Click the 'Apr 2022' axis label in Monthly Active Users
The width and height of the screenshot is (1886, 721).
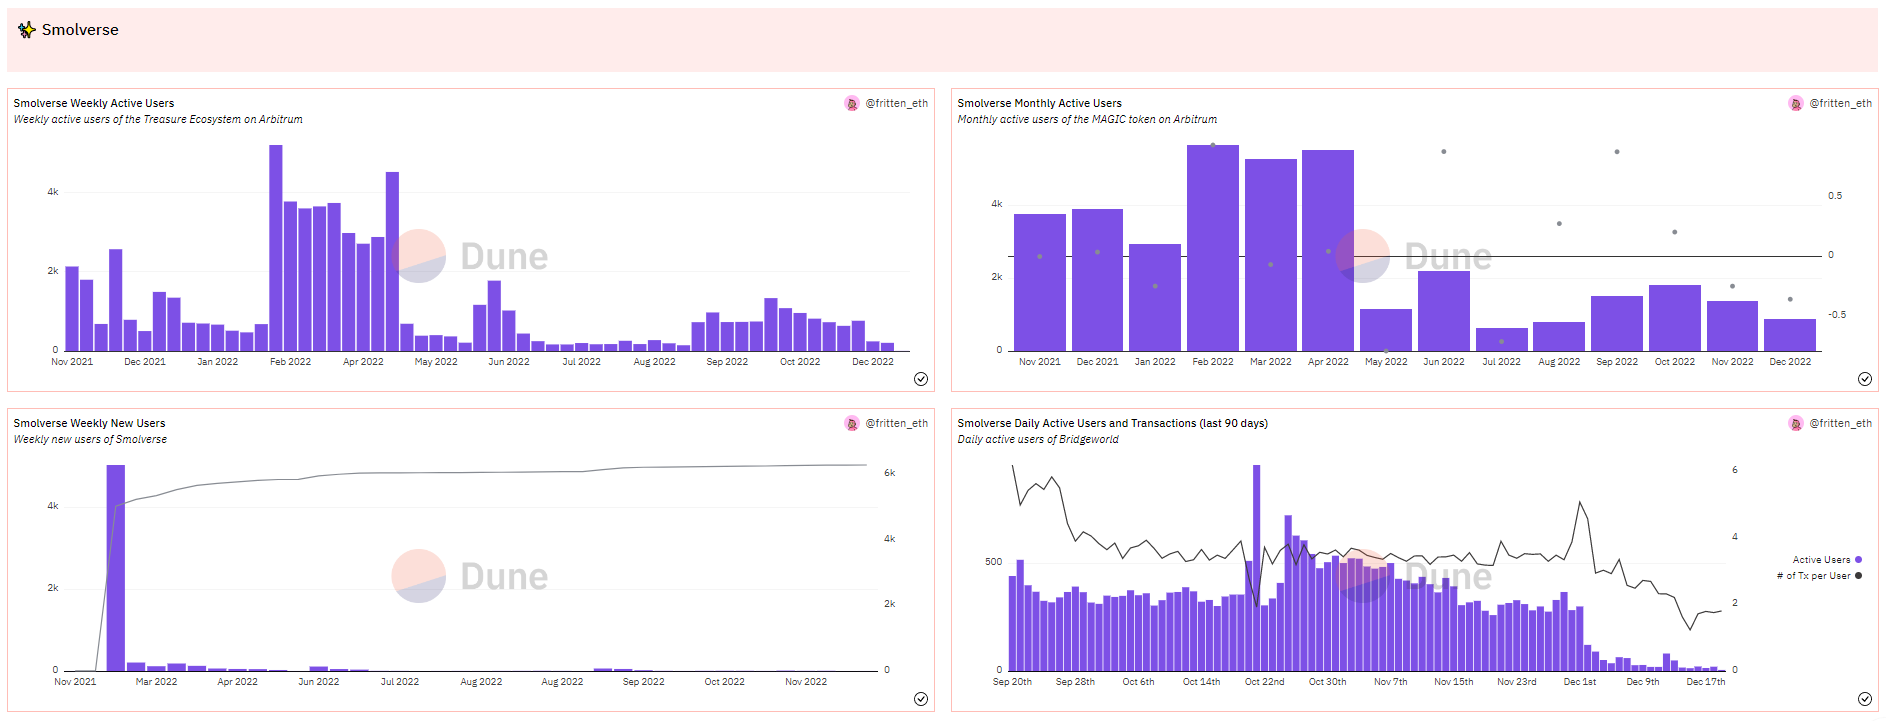(1328, 362)
